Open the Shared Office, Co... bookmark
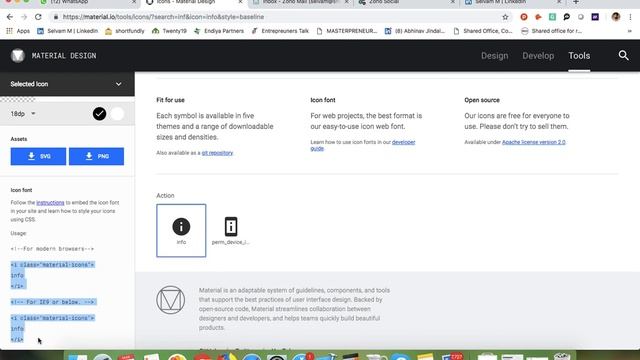The image size is (640, 360). pos(483,31)
